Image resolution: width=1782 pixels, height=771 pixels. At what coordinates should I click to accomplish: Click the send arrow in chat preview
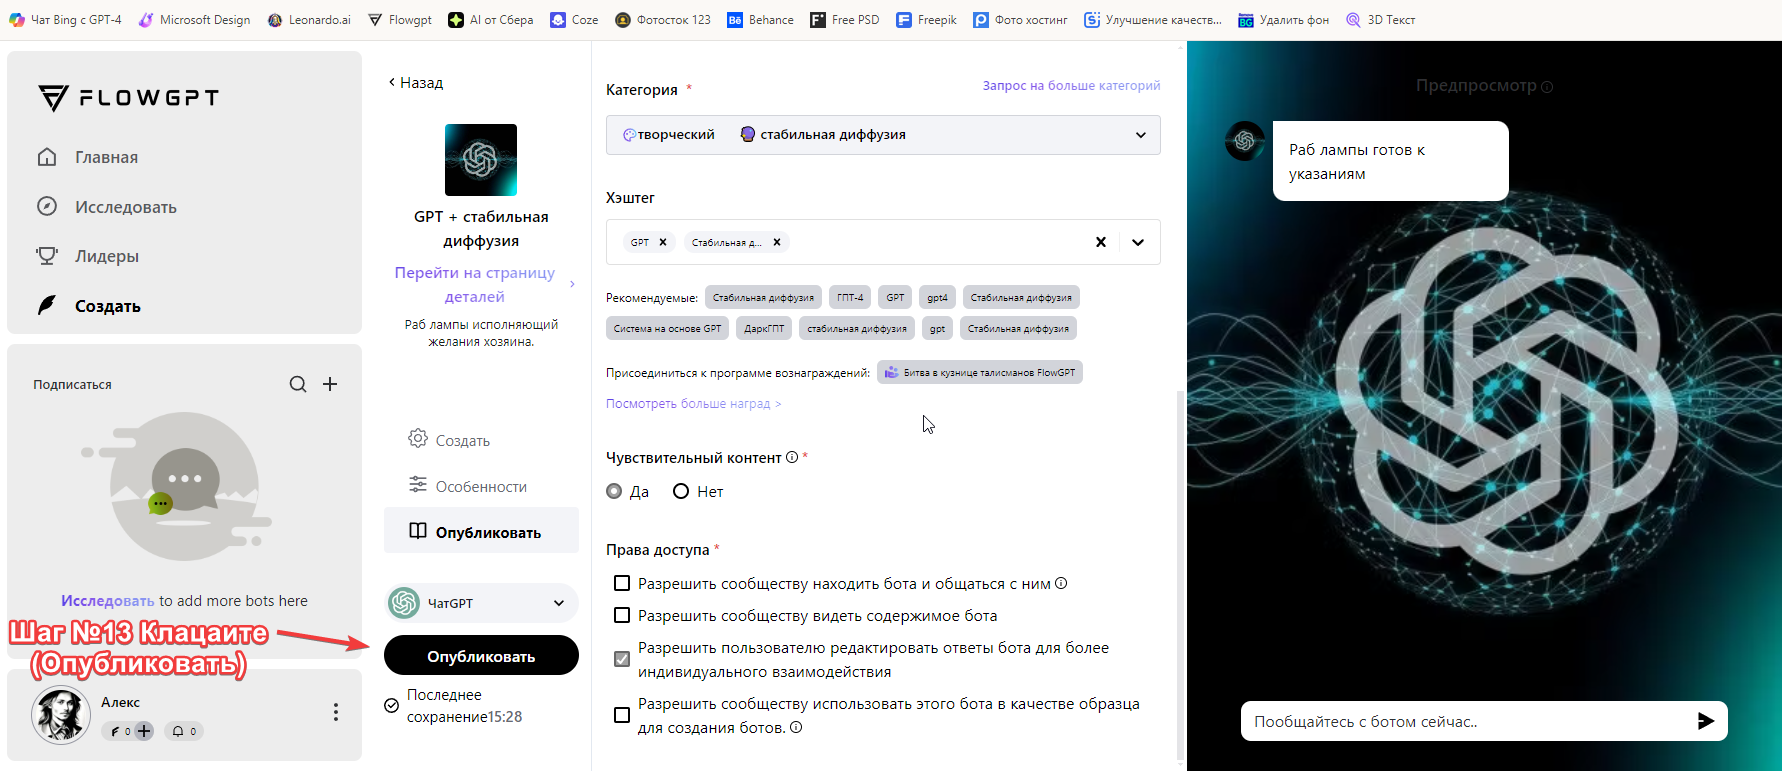click(x=1705, y=721)
